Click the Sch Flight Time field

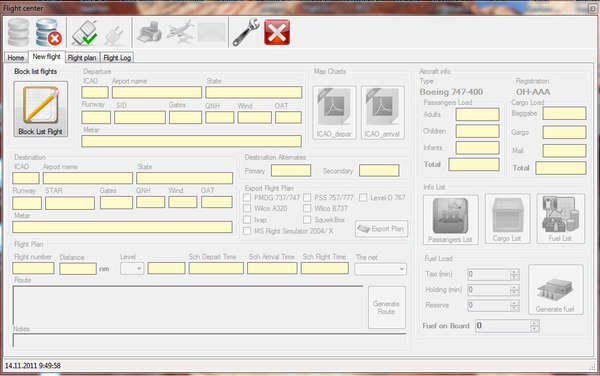(325, 268)
